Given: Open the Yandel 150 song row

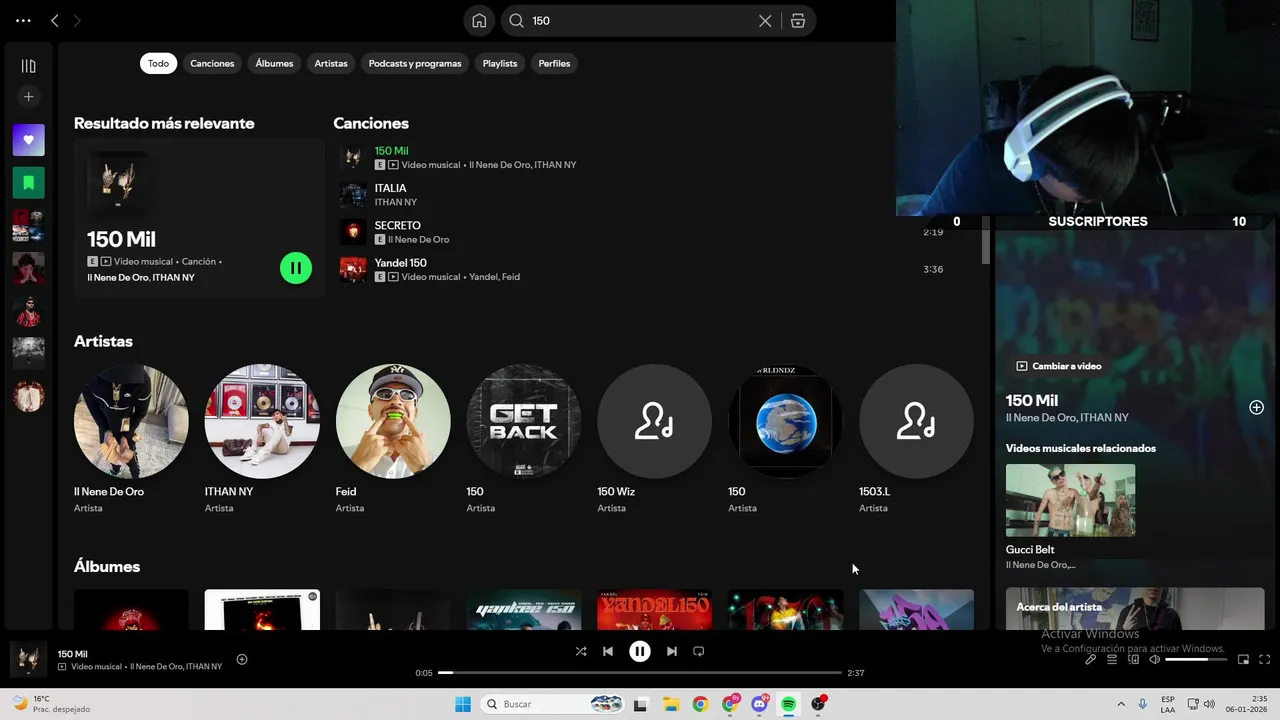Looking at the screenshot, I should (655, 269).
